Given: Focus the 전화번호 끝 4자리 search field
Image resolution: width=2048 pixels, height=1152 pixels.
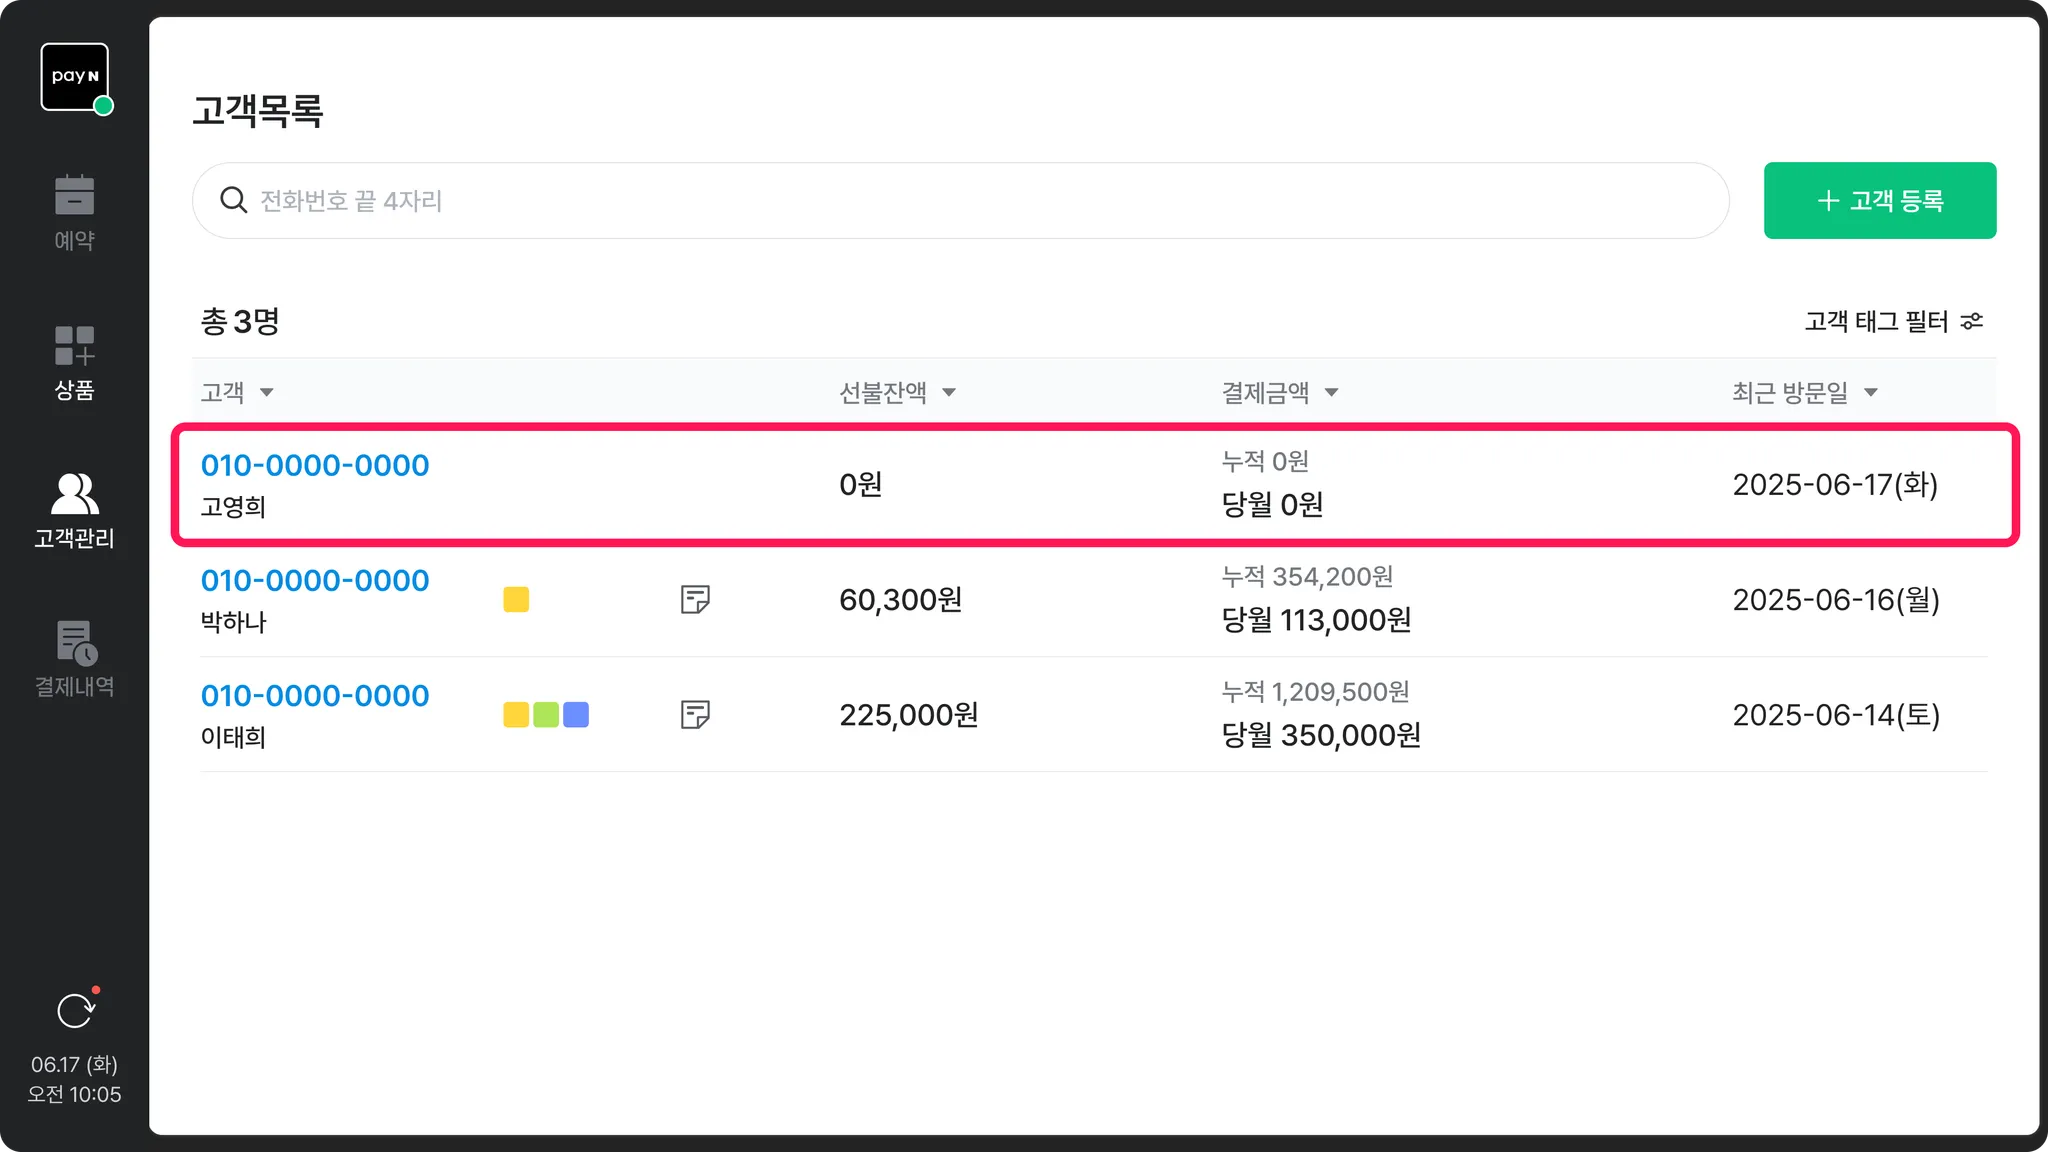Looking at the screenshot, I should (960, 200).
